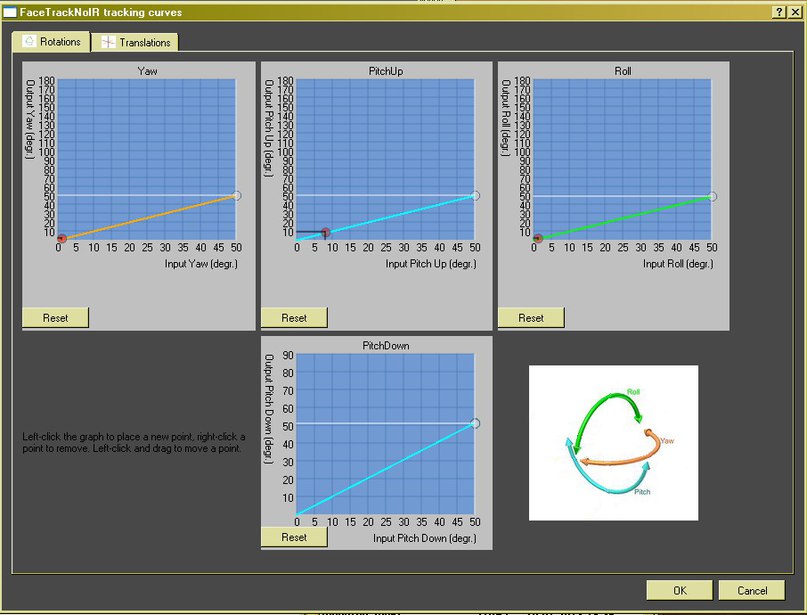Reset the Roll curve

pyautogui.click(x=531, y=318)
